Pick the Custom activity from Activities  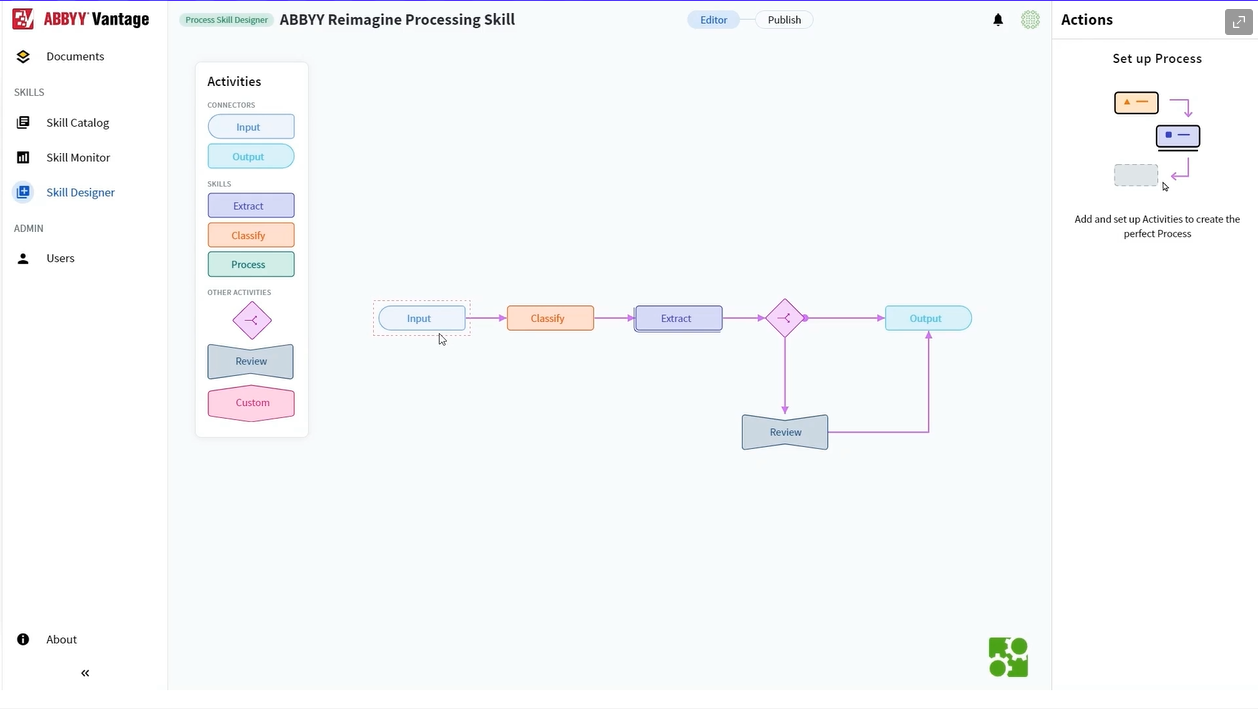tap(251, 403)
